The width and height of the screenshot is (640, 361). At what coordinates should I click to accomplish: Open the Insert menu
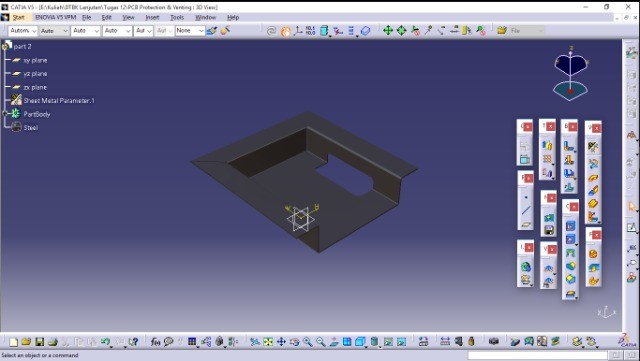coord(152,18)
